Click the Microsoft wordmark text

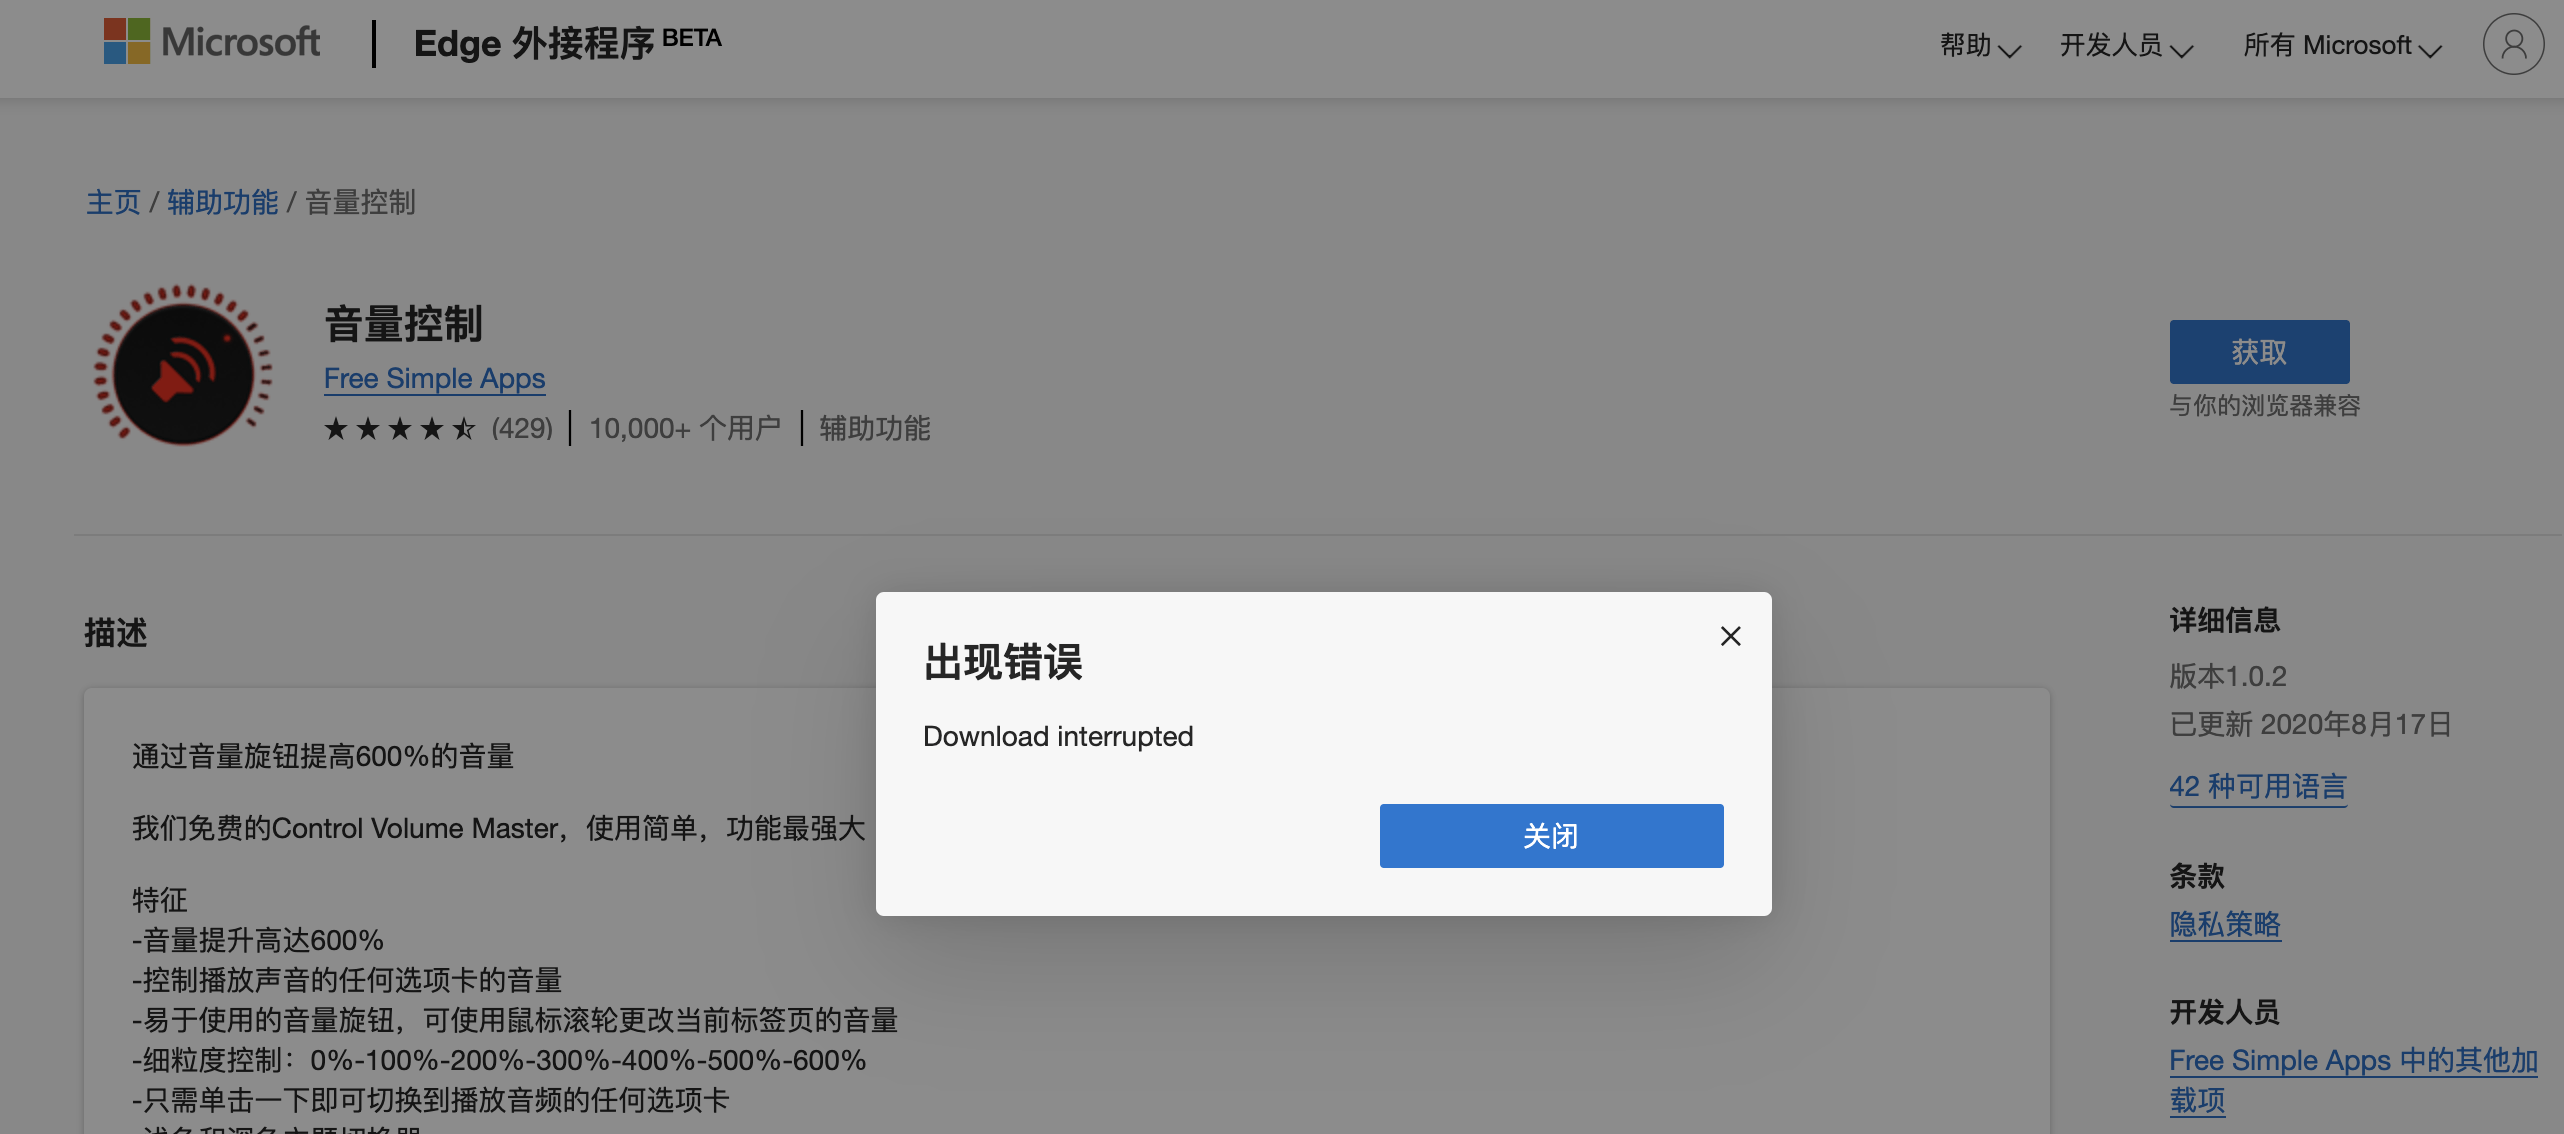coord(240,42)
